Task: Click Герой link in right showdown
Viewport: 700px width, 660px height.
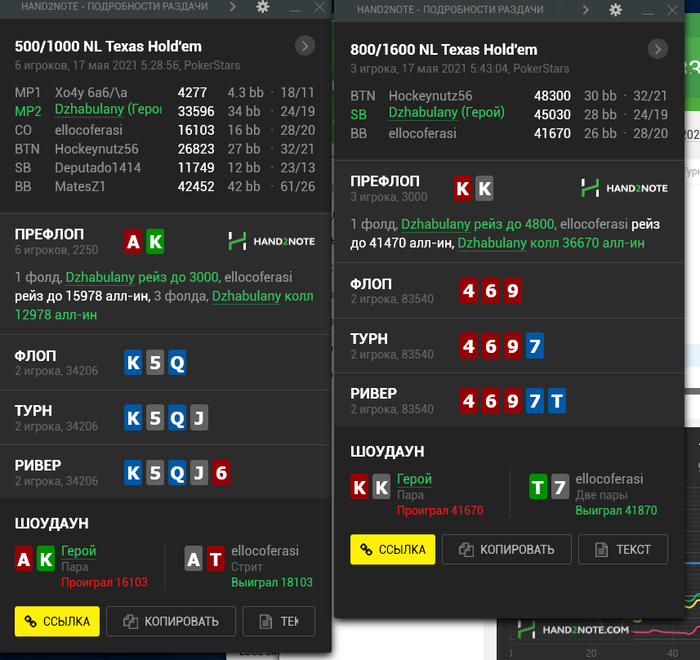Action: [x=414, y=479]
